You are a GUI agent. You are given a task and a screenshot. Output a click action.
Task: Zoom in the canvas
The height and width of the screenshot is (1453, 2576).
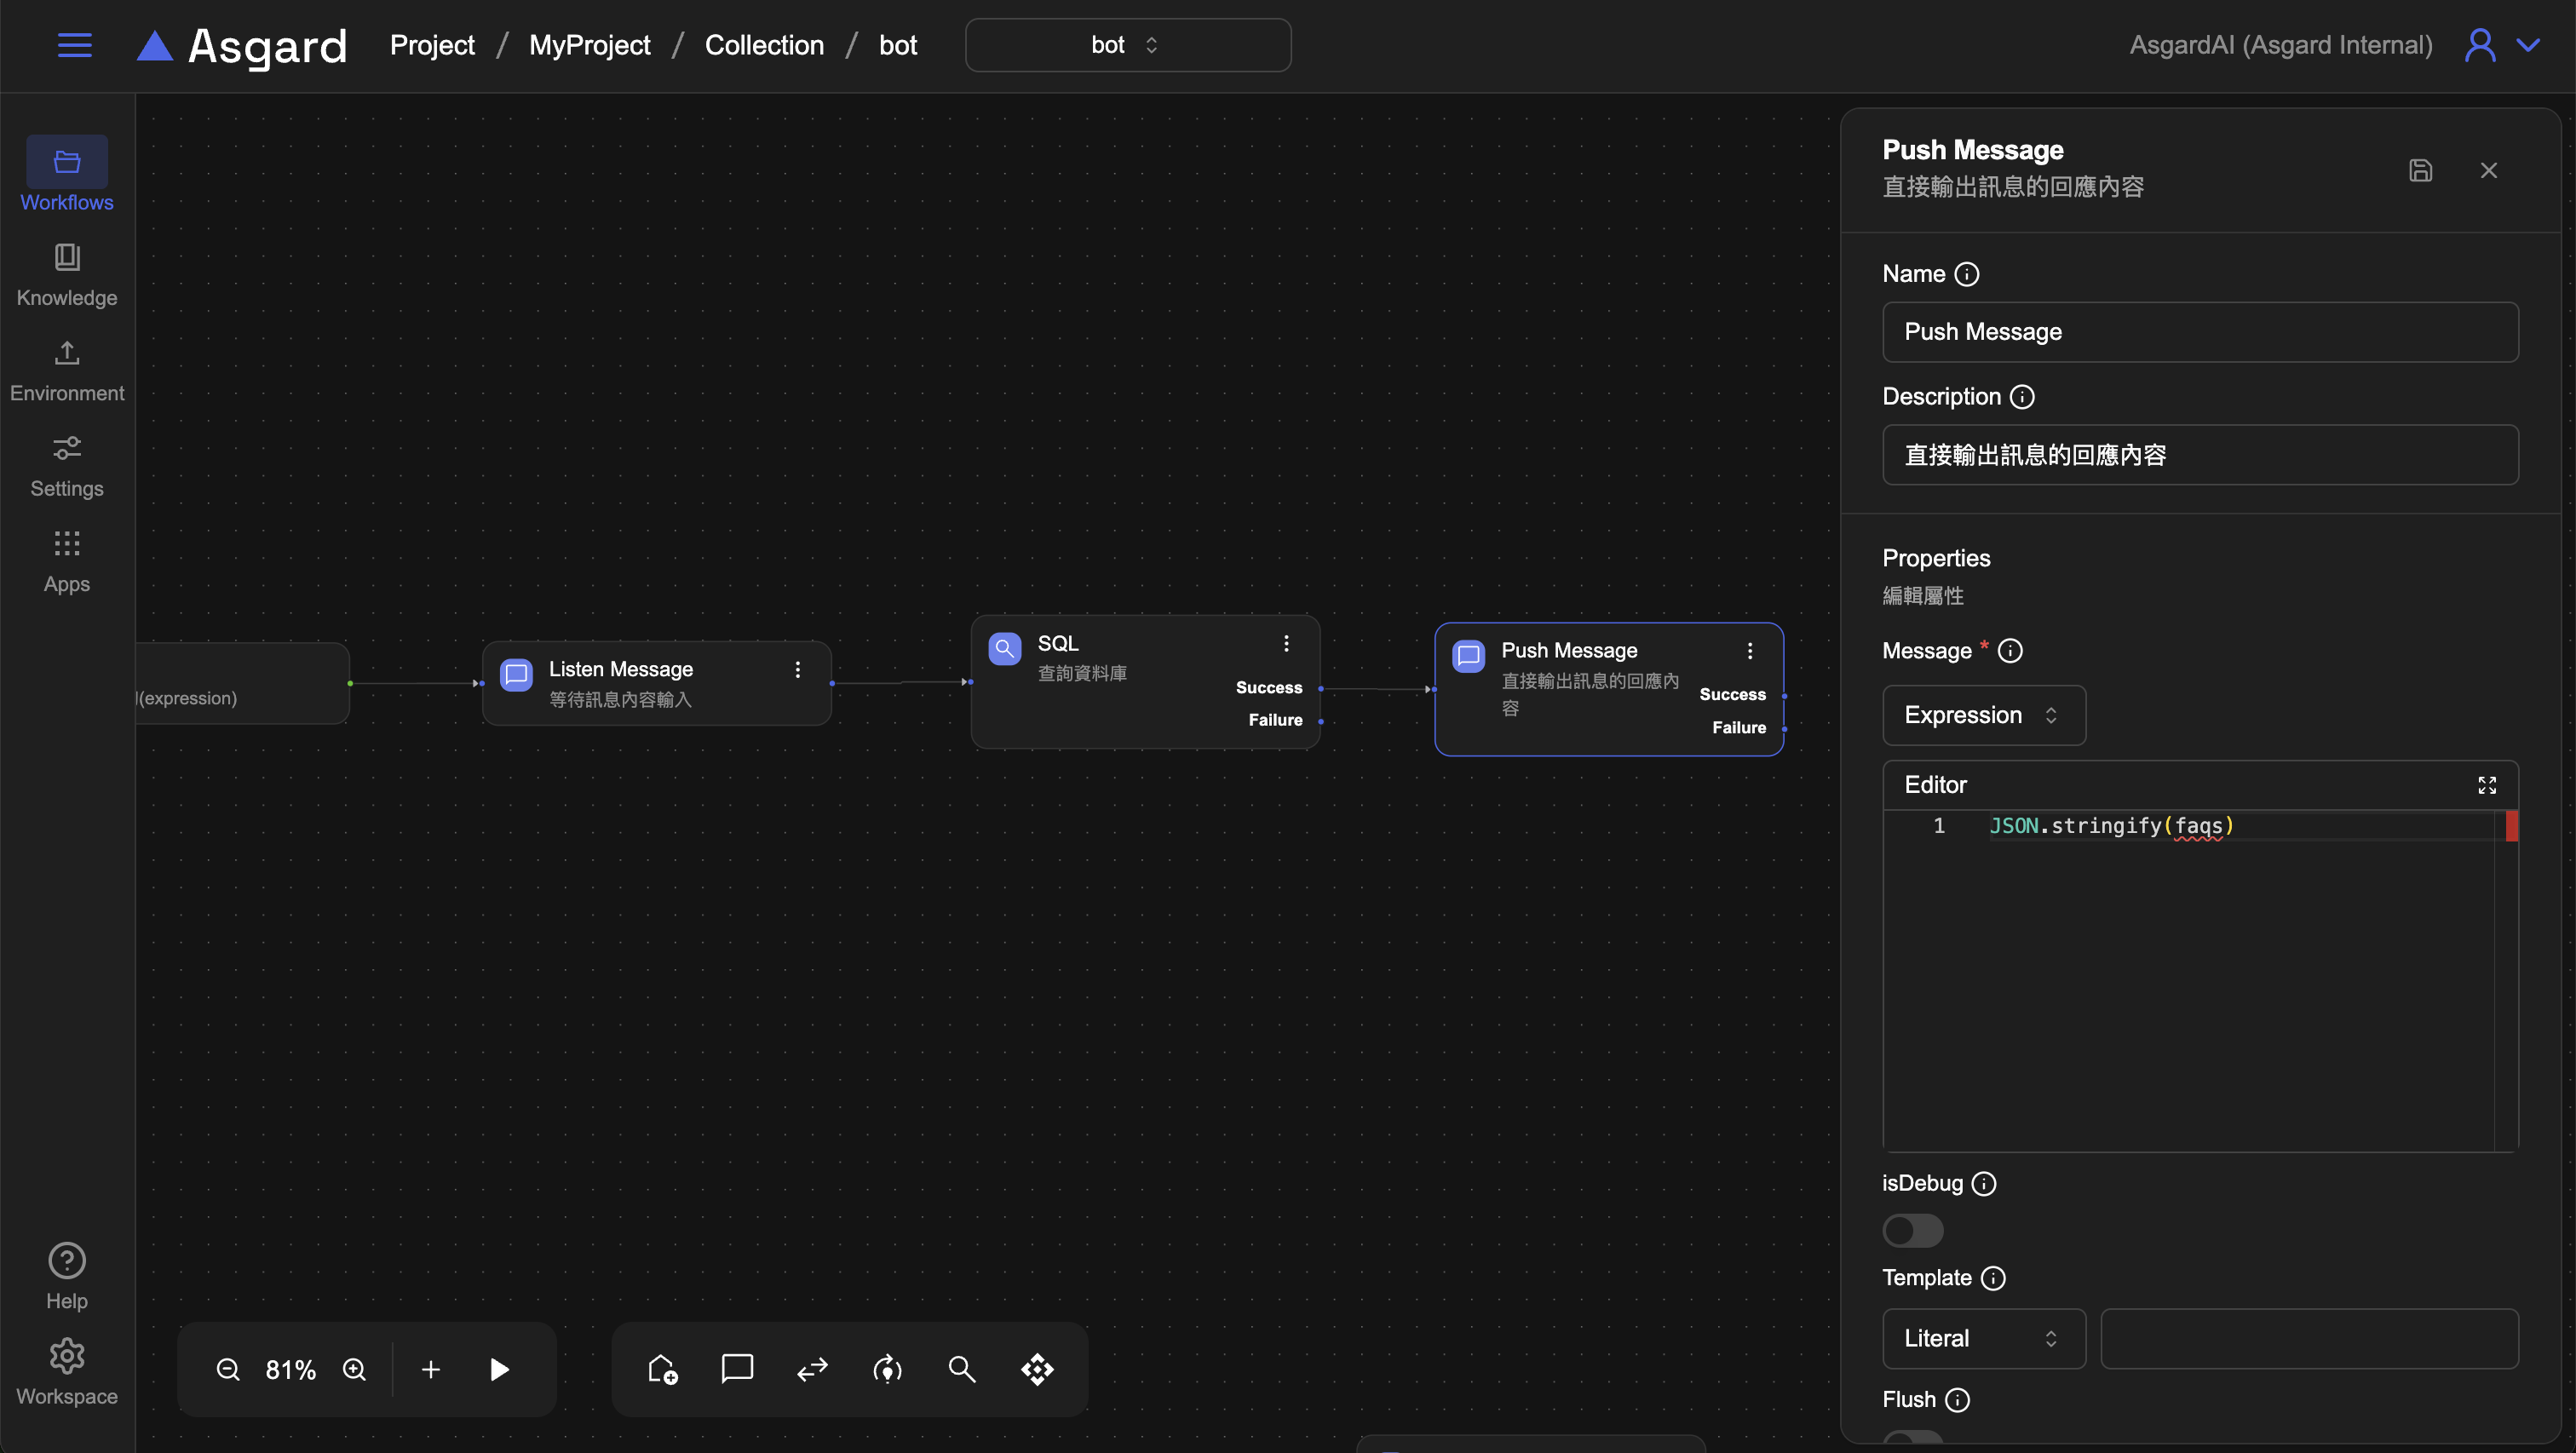[x=354, y=1369]
